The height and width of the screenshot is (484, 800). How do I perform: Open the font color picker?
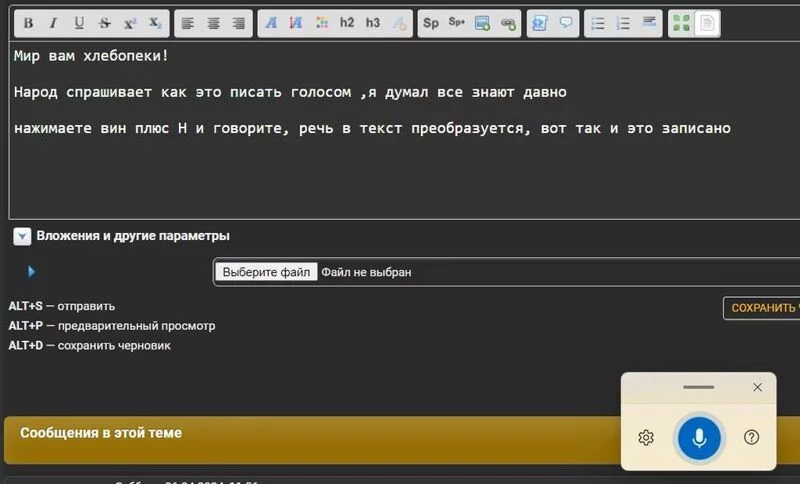pos(321,23)
